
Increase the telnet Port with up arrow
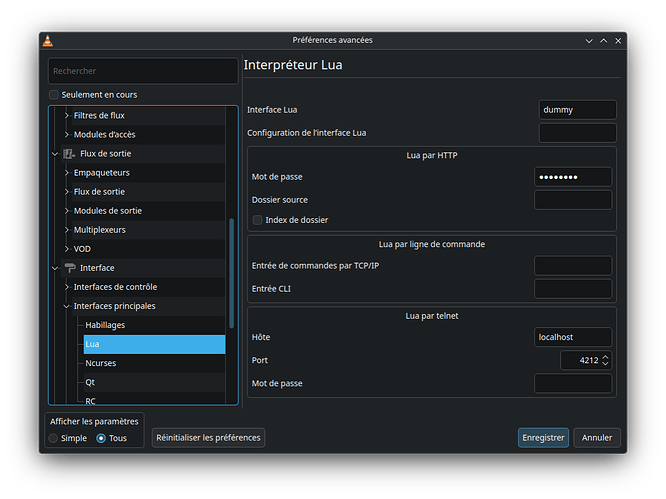(x=606, y=357)
